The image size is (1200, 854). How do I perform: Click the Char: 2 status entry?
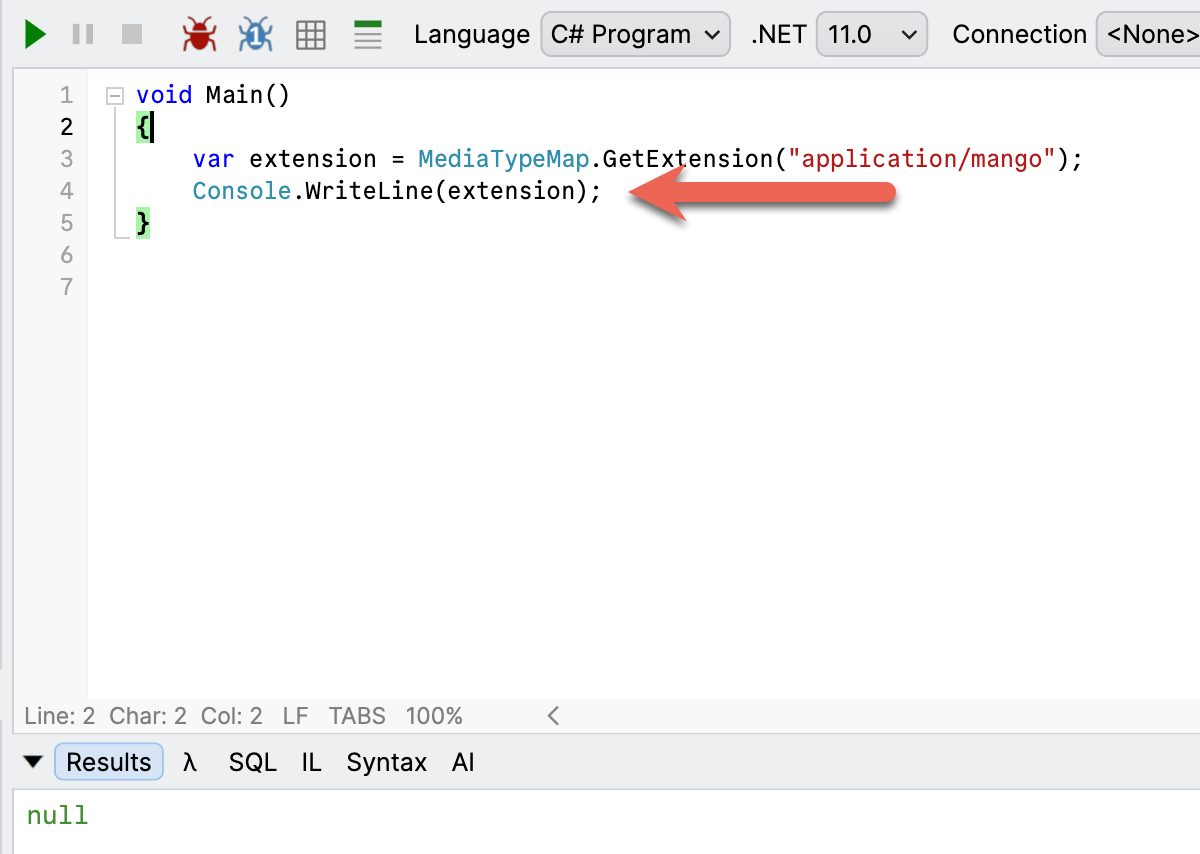click(148, 716)
